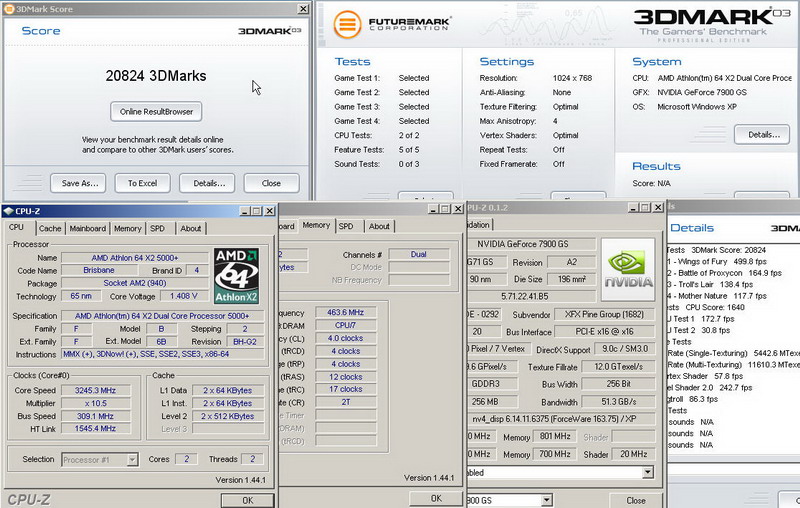Click the memory Channels Dual field
The height and width of the screenshot is (508, 800).
click(x=419, y=254)
